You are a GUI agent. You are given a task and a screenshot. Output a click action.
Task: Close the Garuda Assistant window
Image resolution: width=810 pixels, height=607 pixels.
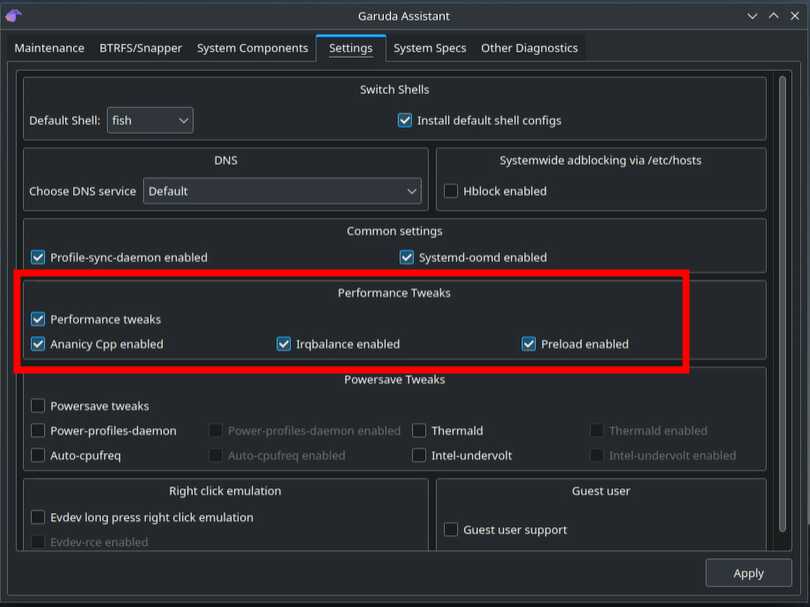pyautogui.click(x=795, y=16)
